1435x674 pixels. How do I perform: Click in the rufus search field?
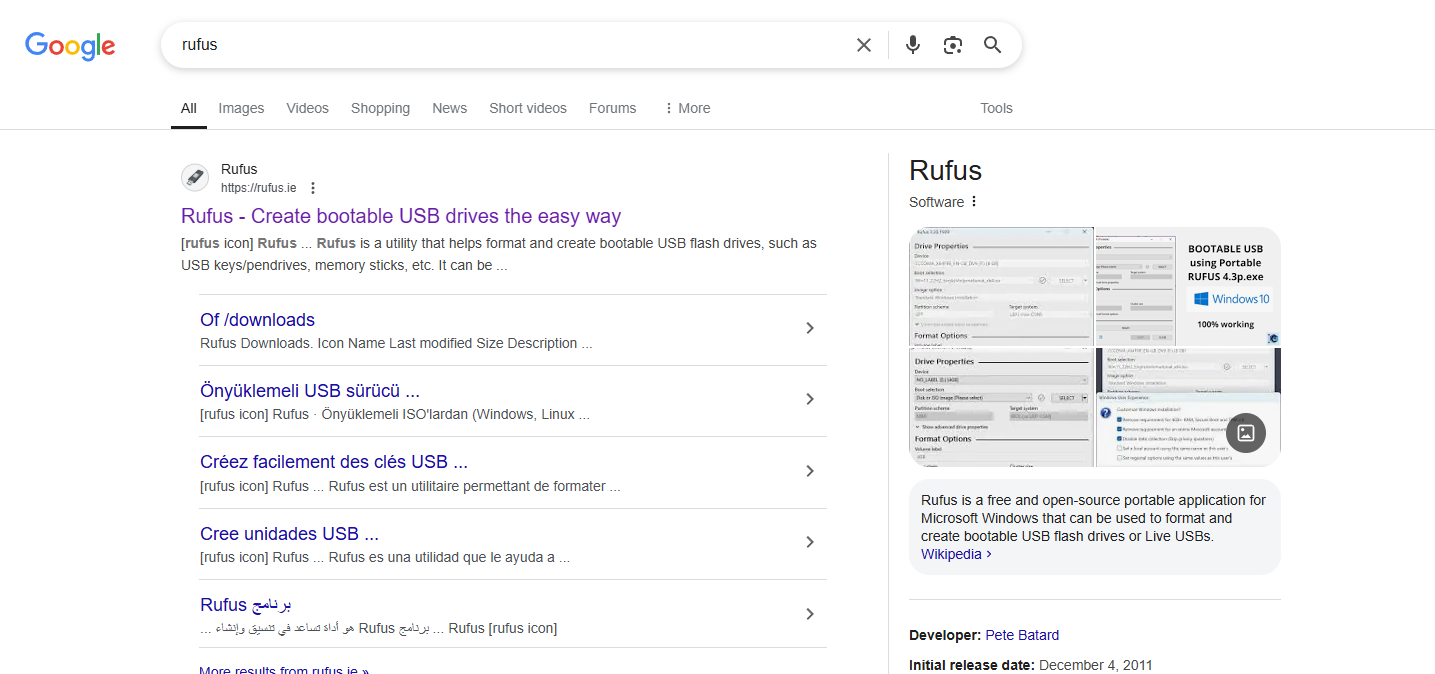tap(510, 45)
